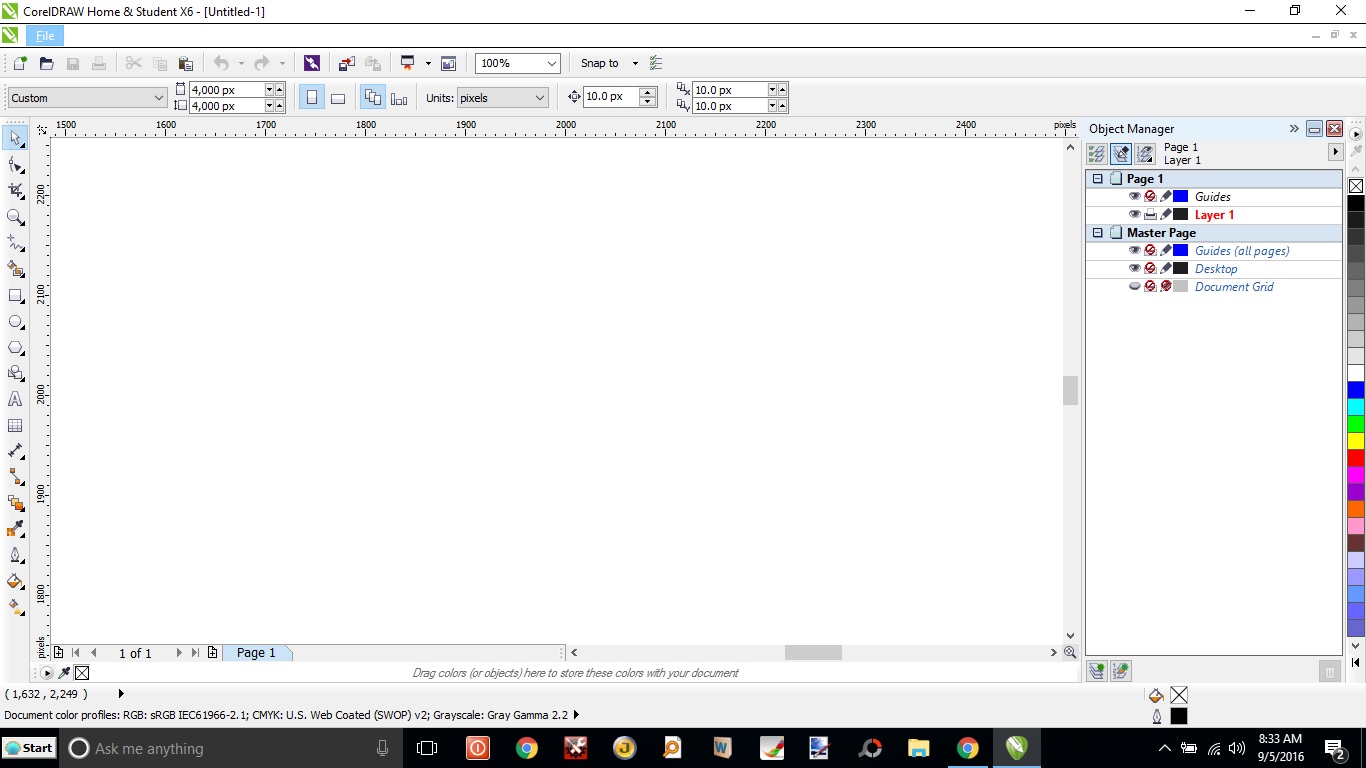Select the Shape tool
Screen dimensions: 1366x768
coord(15,164)
